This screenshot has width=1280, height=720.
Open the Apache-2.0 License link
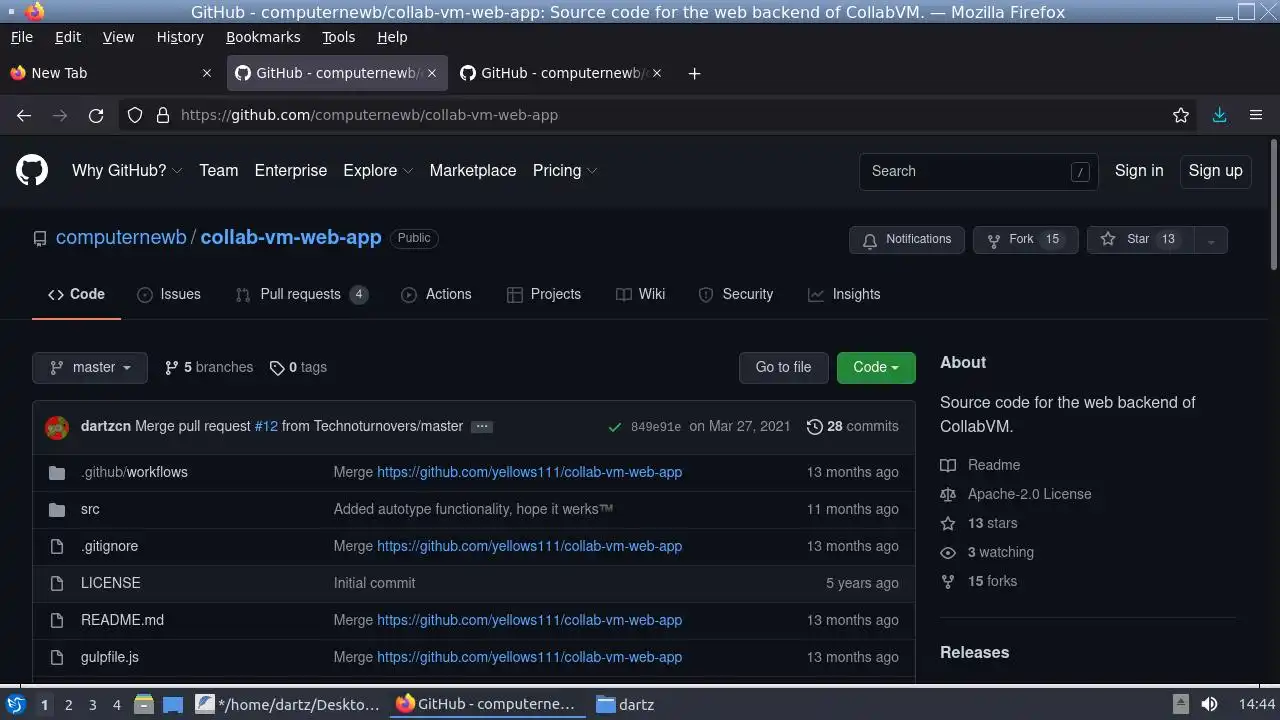point(1029,494)
